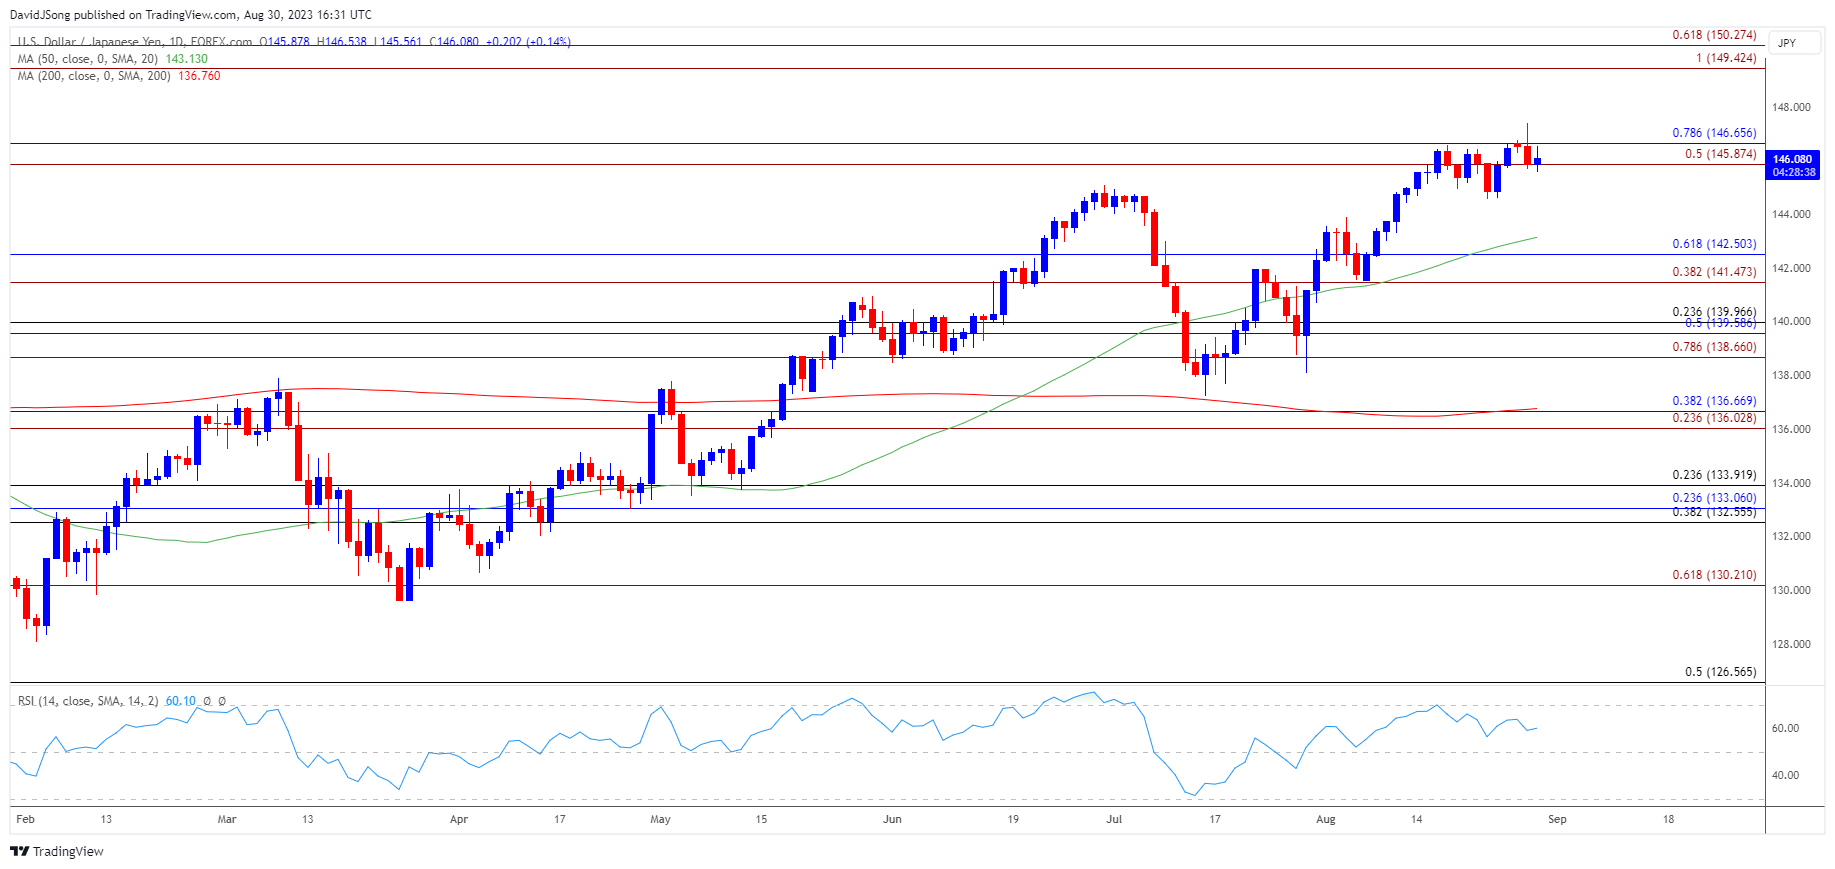Click the 1 (149.424) Fibonacci label

(x=1726, y=58)
